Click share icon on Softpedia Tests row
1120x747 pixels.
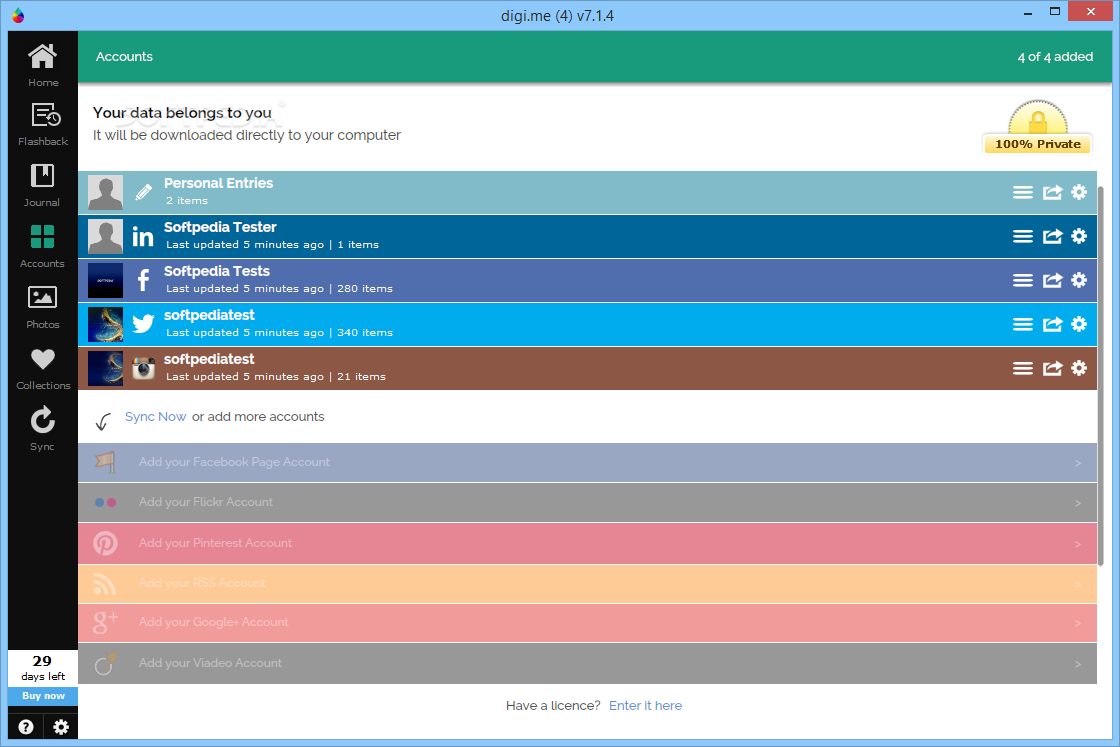point(1052,281)
